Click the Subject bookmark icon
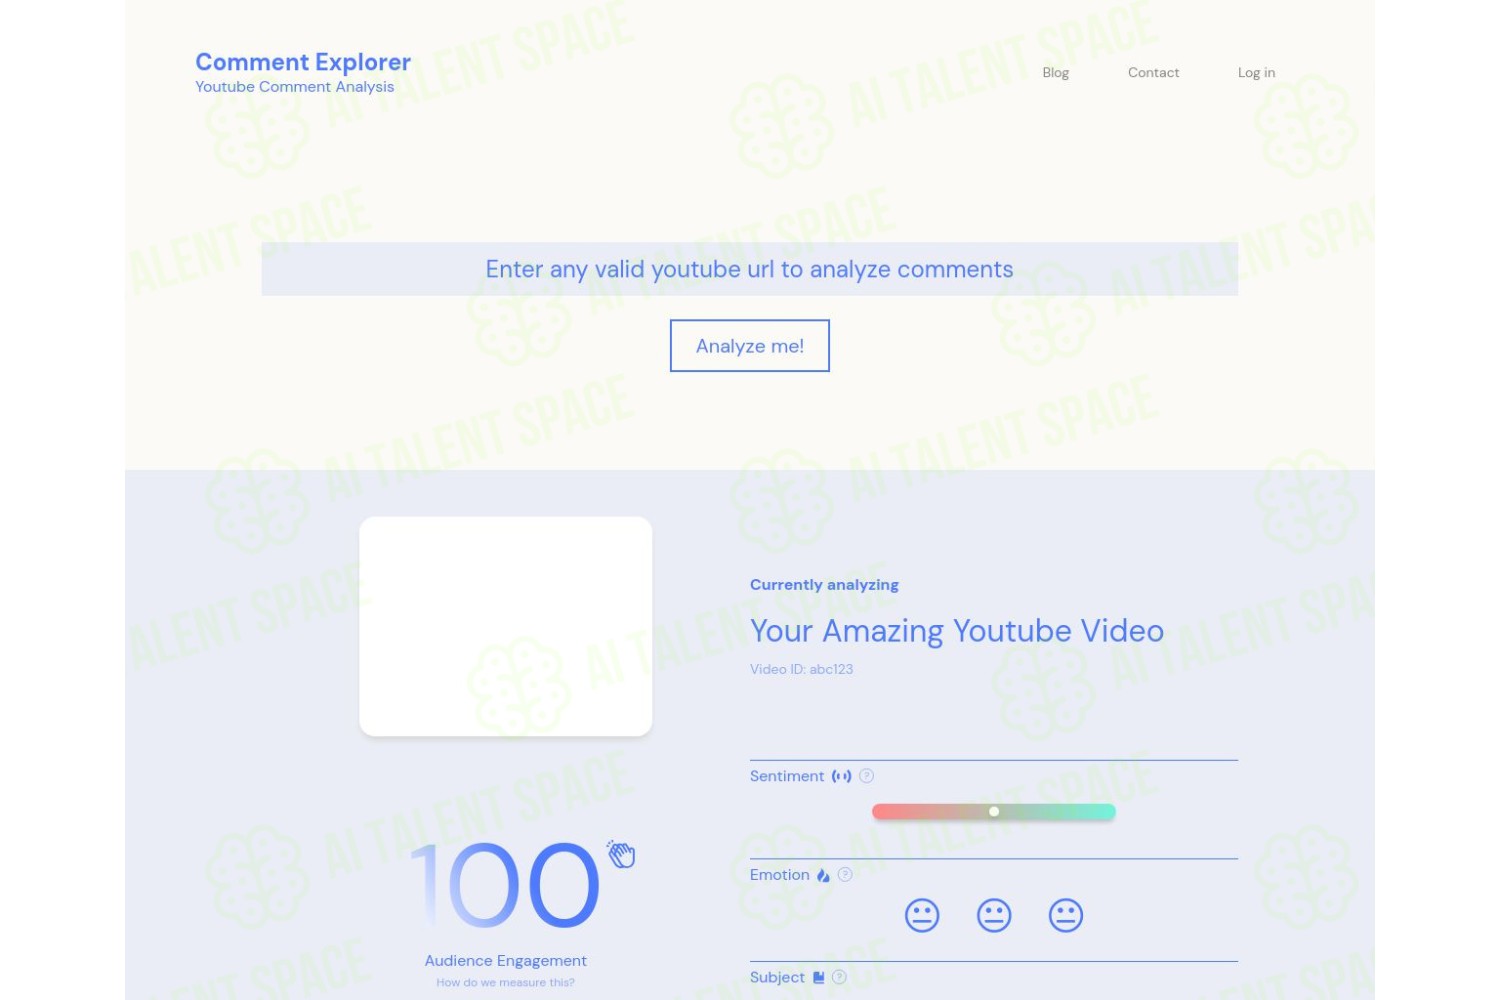This screenshot has height=1000, width=1500. click(819, 978)
